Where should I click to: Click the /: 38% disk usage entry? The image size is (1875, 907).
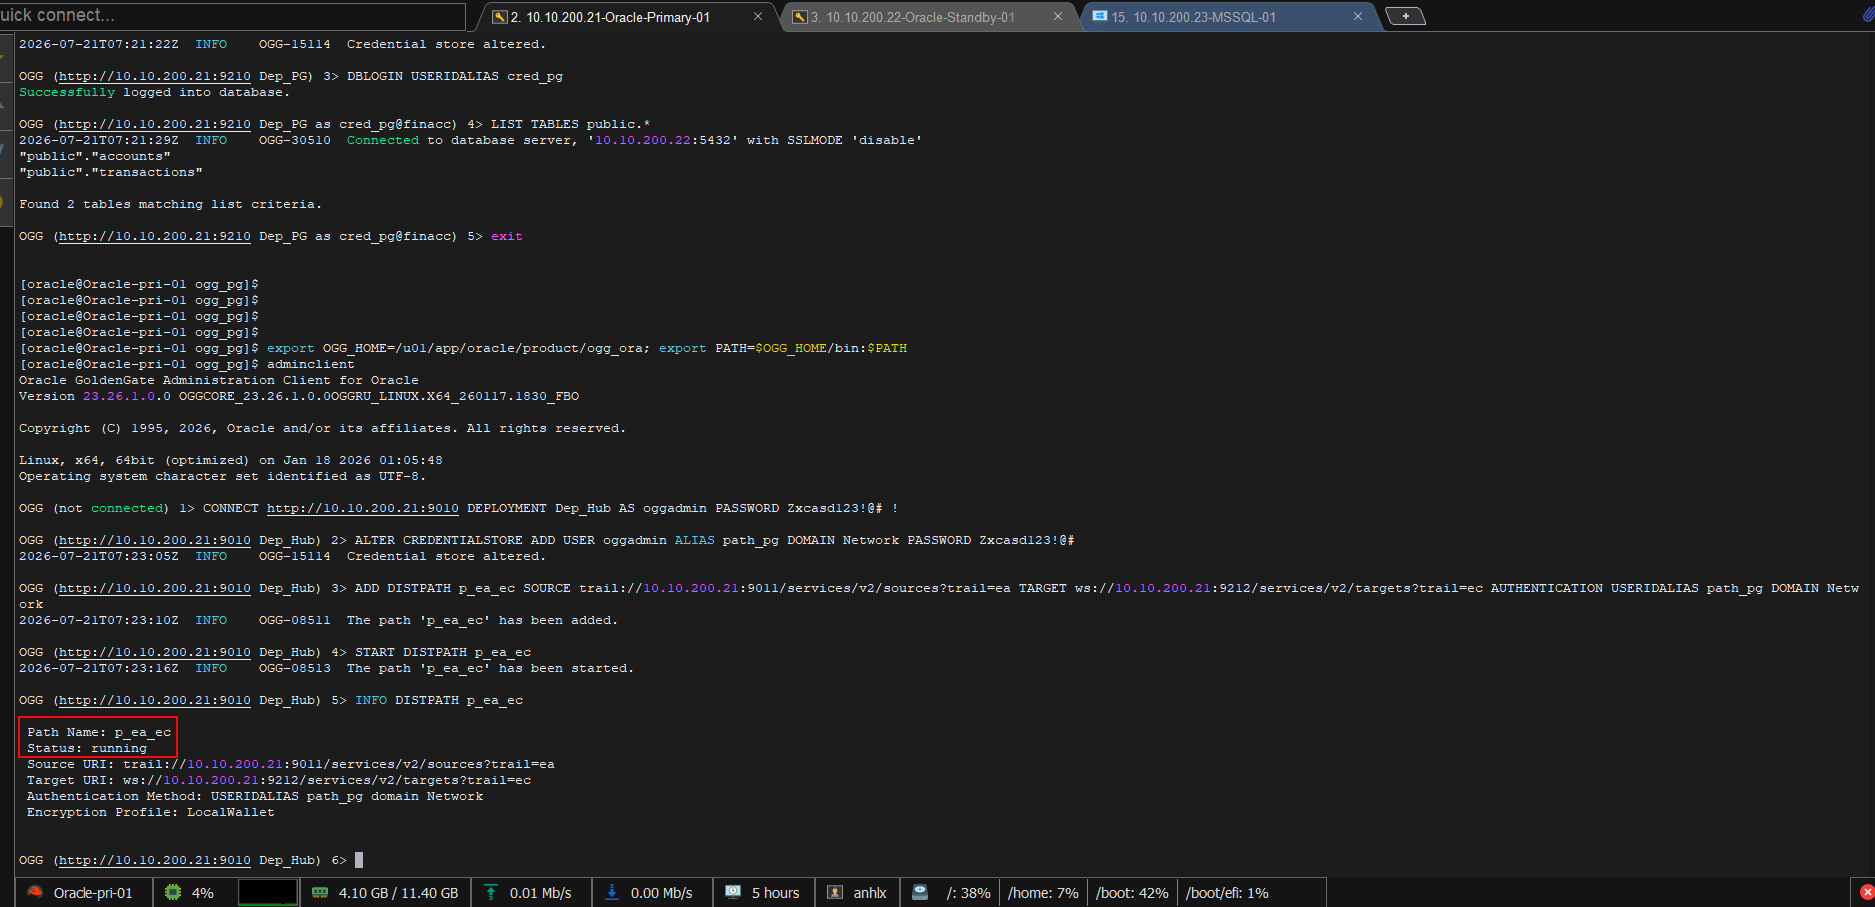pyautogui.click(x=968, y=893)
